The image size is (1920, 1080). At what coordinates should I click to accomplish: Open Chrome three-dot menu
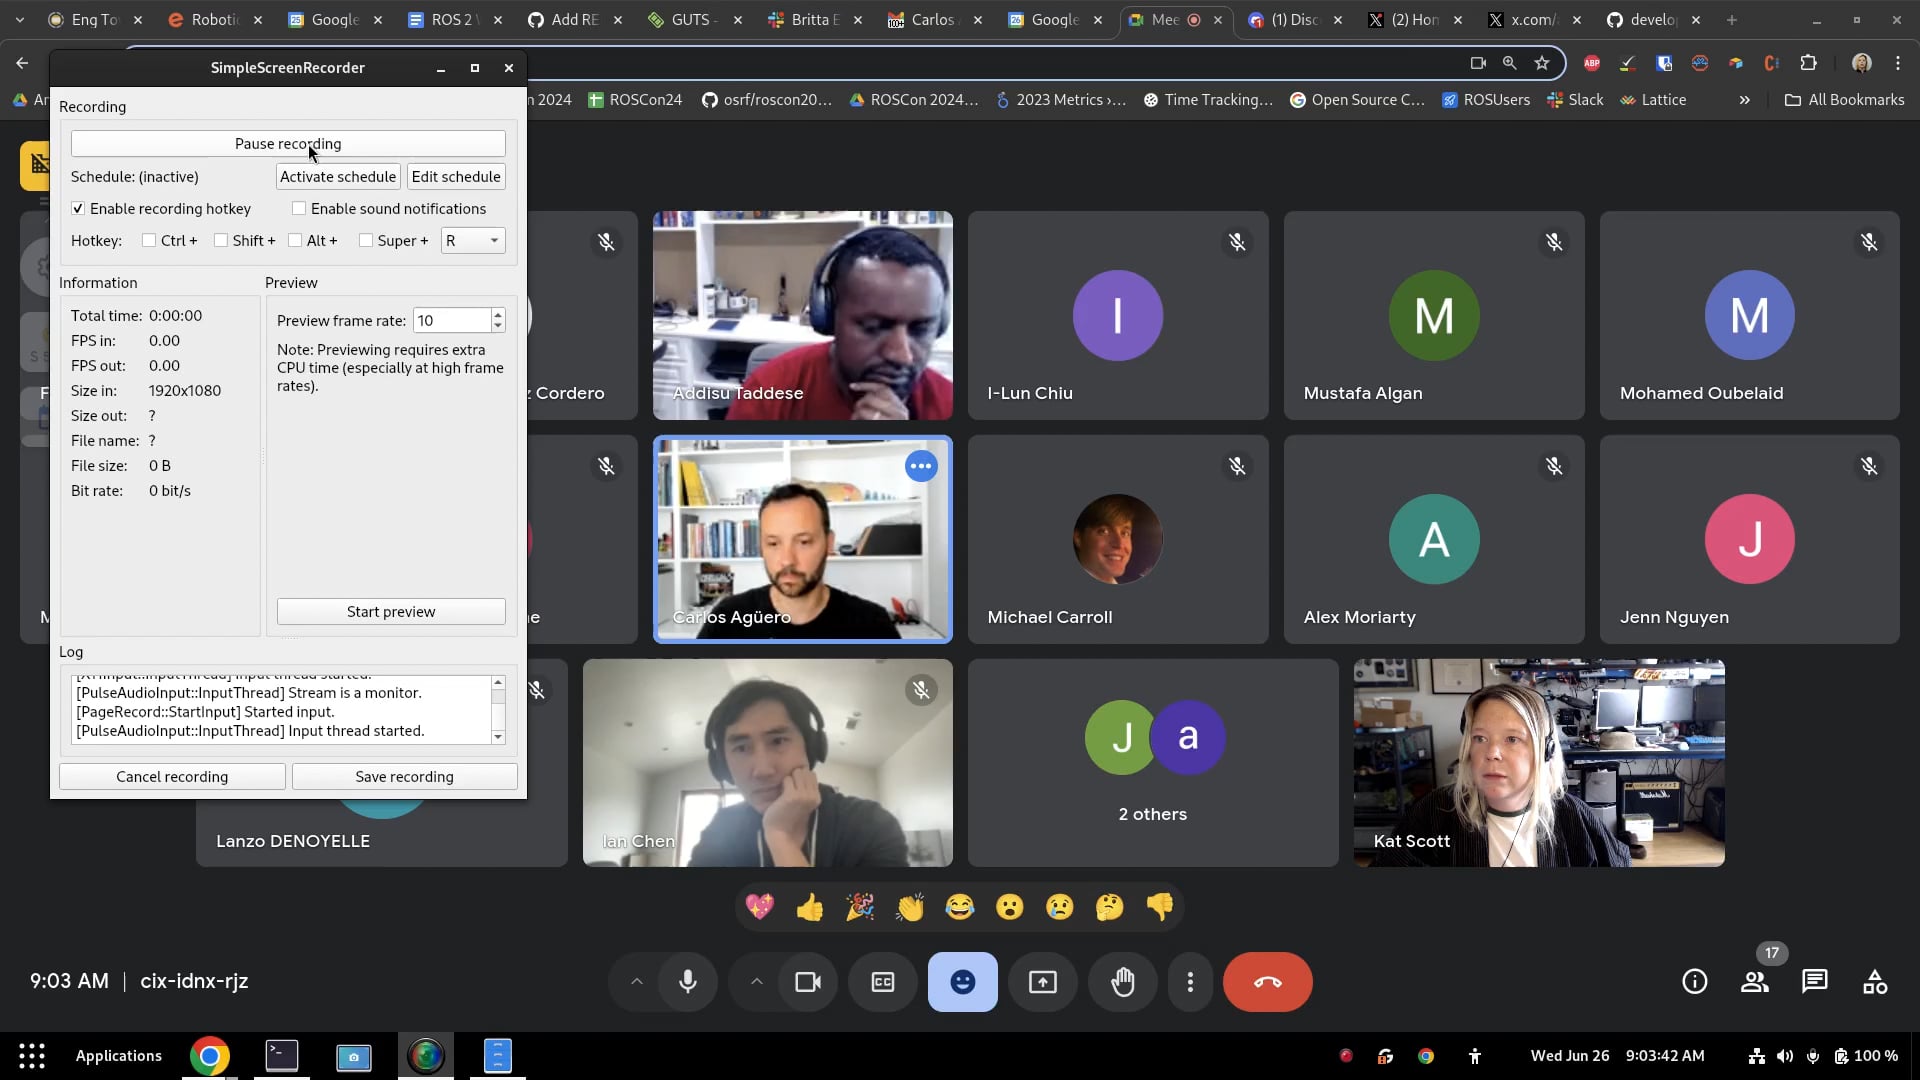click(x=1898, y=63)
